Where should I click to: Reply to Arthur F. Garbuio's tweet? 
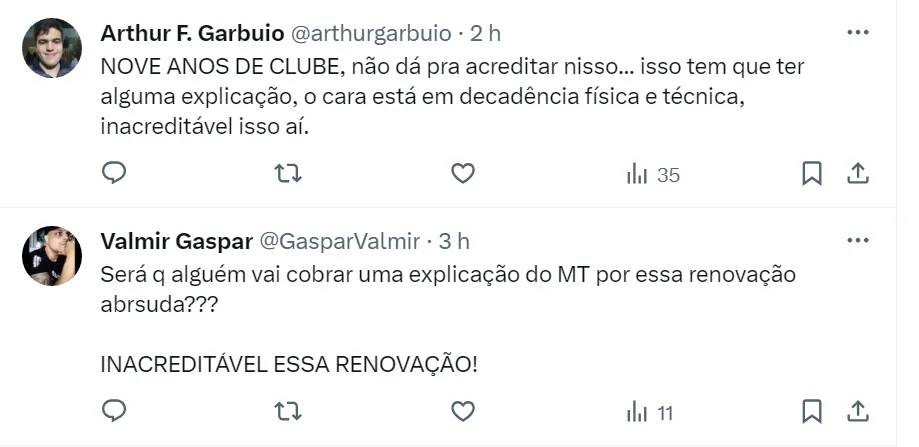pos(115,174)
